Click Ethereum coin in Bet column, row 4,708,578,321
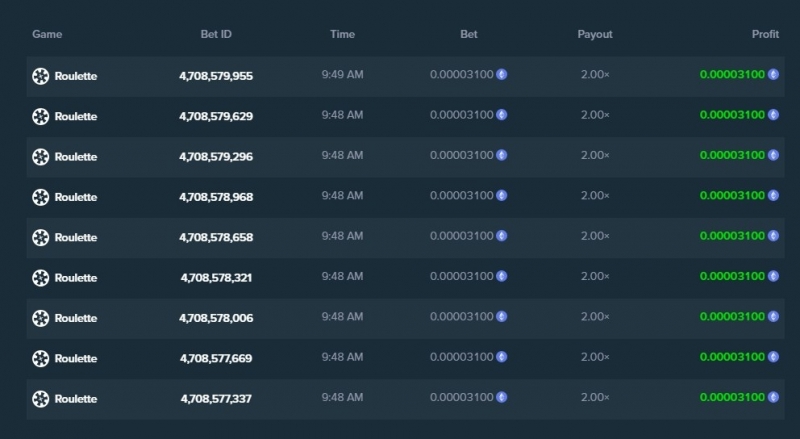Image resolution: width=800 pixels, height=439 pixels. (502, 276)
